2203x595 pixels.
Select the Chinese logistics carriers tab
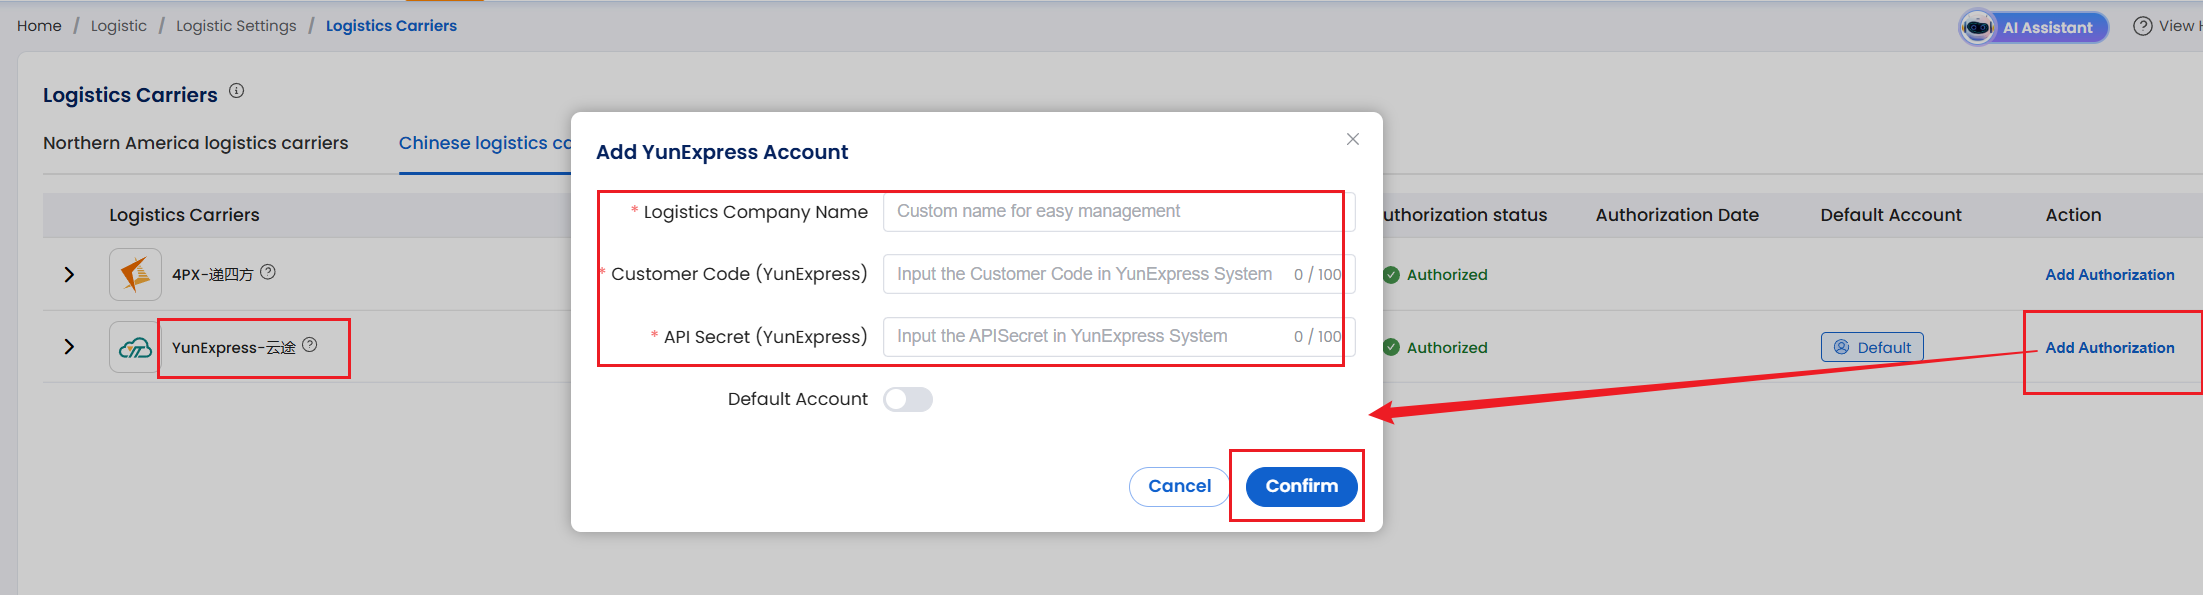click(x=485, y=143)
